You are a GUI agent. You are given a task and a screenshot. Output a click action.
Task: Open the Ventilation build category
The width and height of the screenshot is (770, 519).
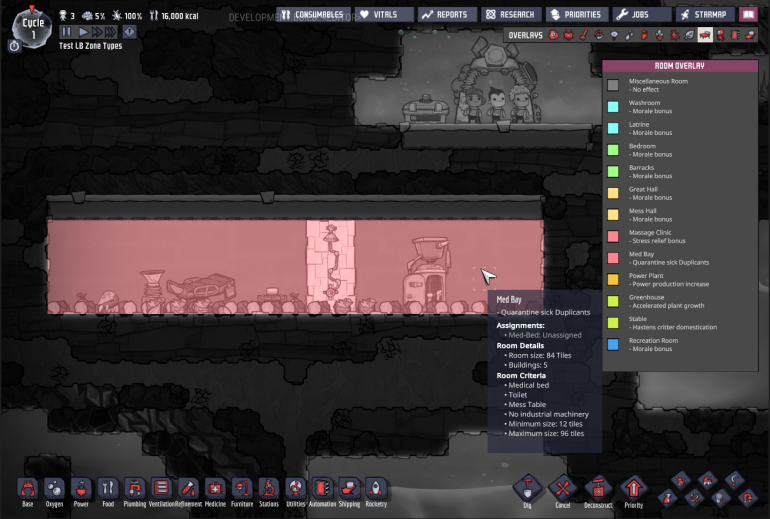coord(161,489)
